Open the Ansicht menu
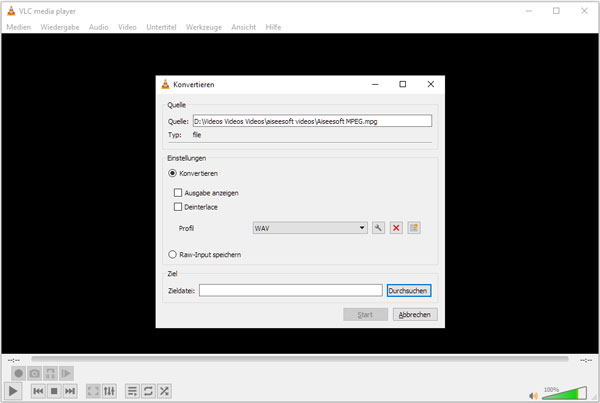 243,27
